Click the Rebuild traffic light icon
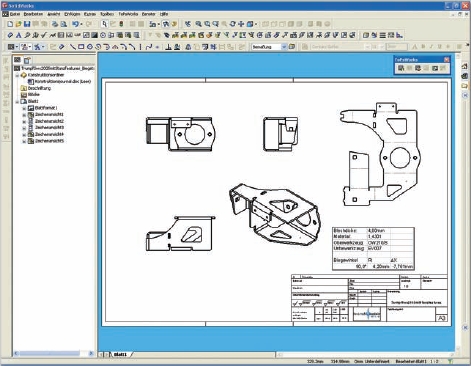This screenshot has height=366, width=471. coord(121,24)
